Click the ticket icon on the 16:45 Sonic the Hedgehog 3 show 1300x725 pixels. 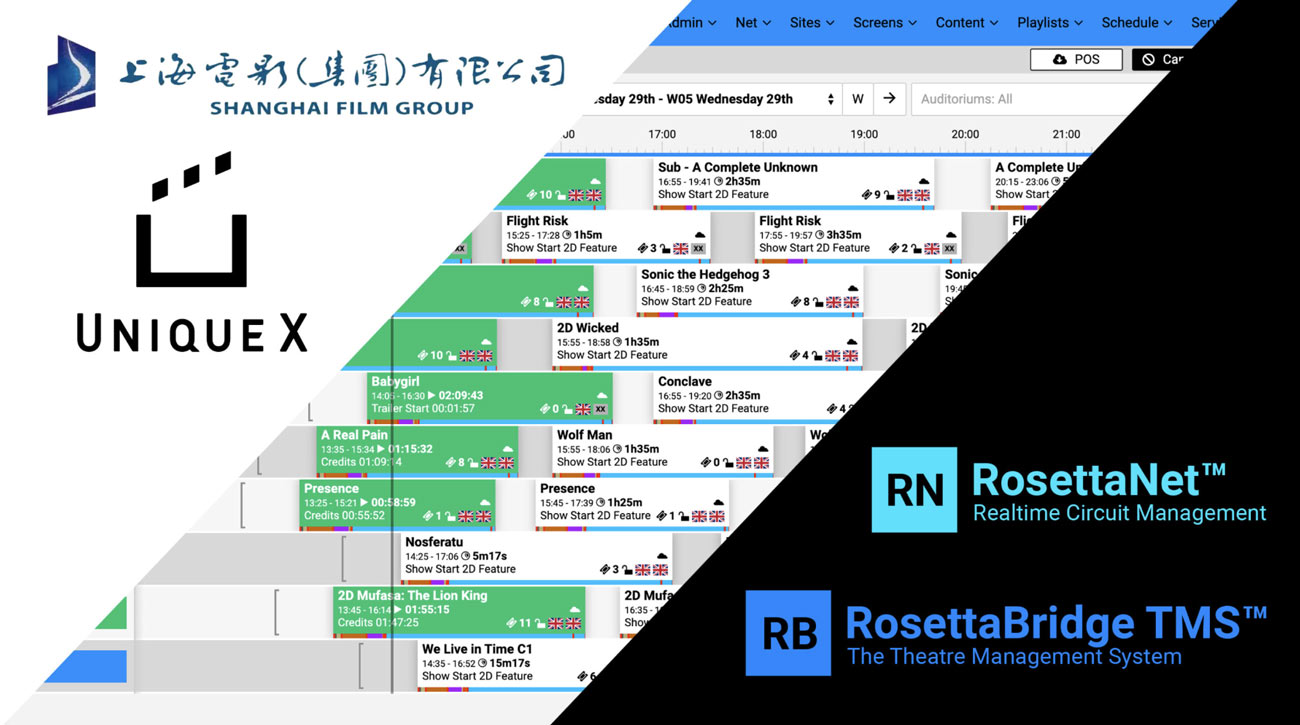[796, 302]
